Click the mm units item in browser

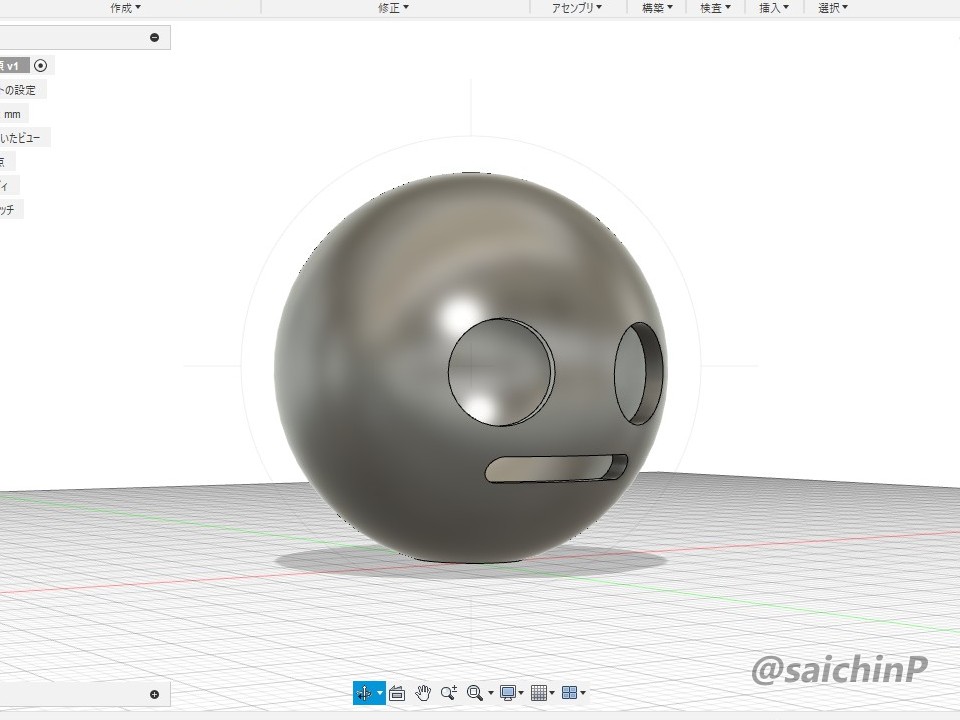(x=12, y=114)
